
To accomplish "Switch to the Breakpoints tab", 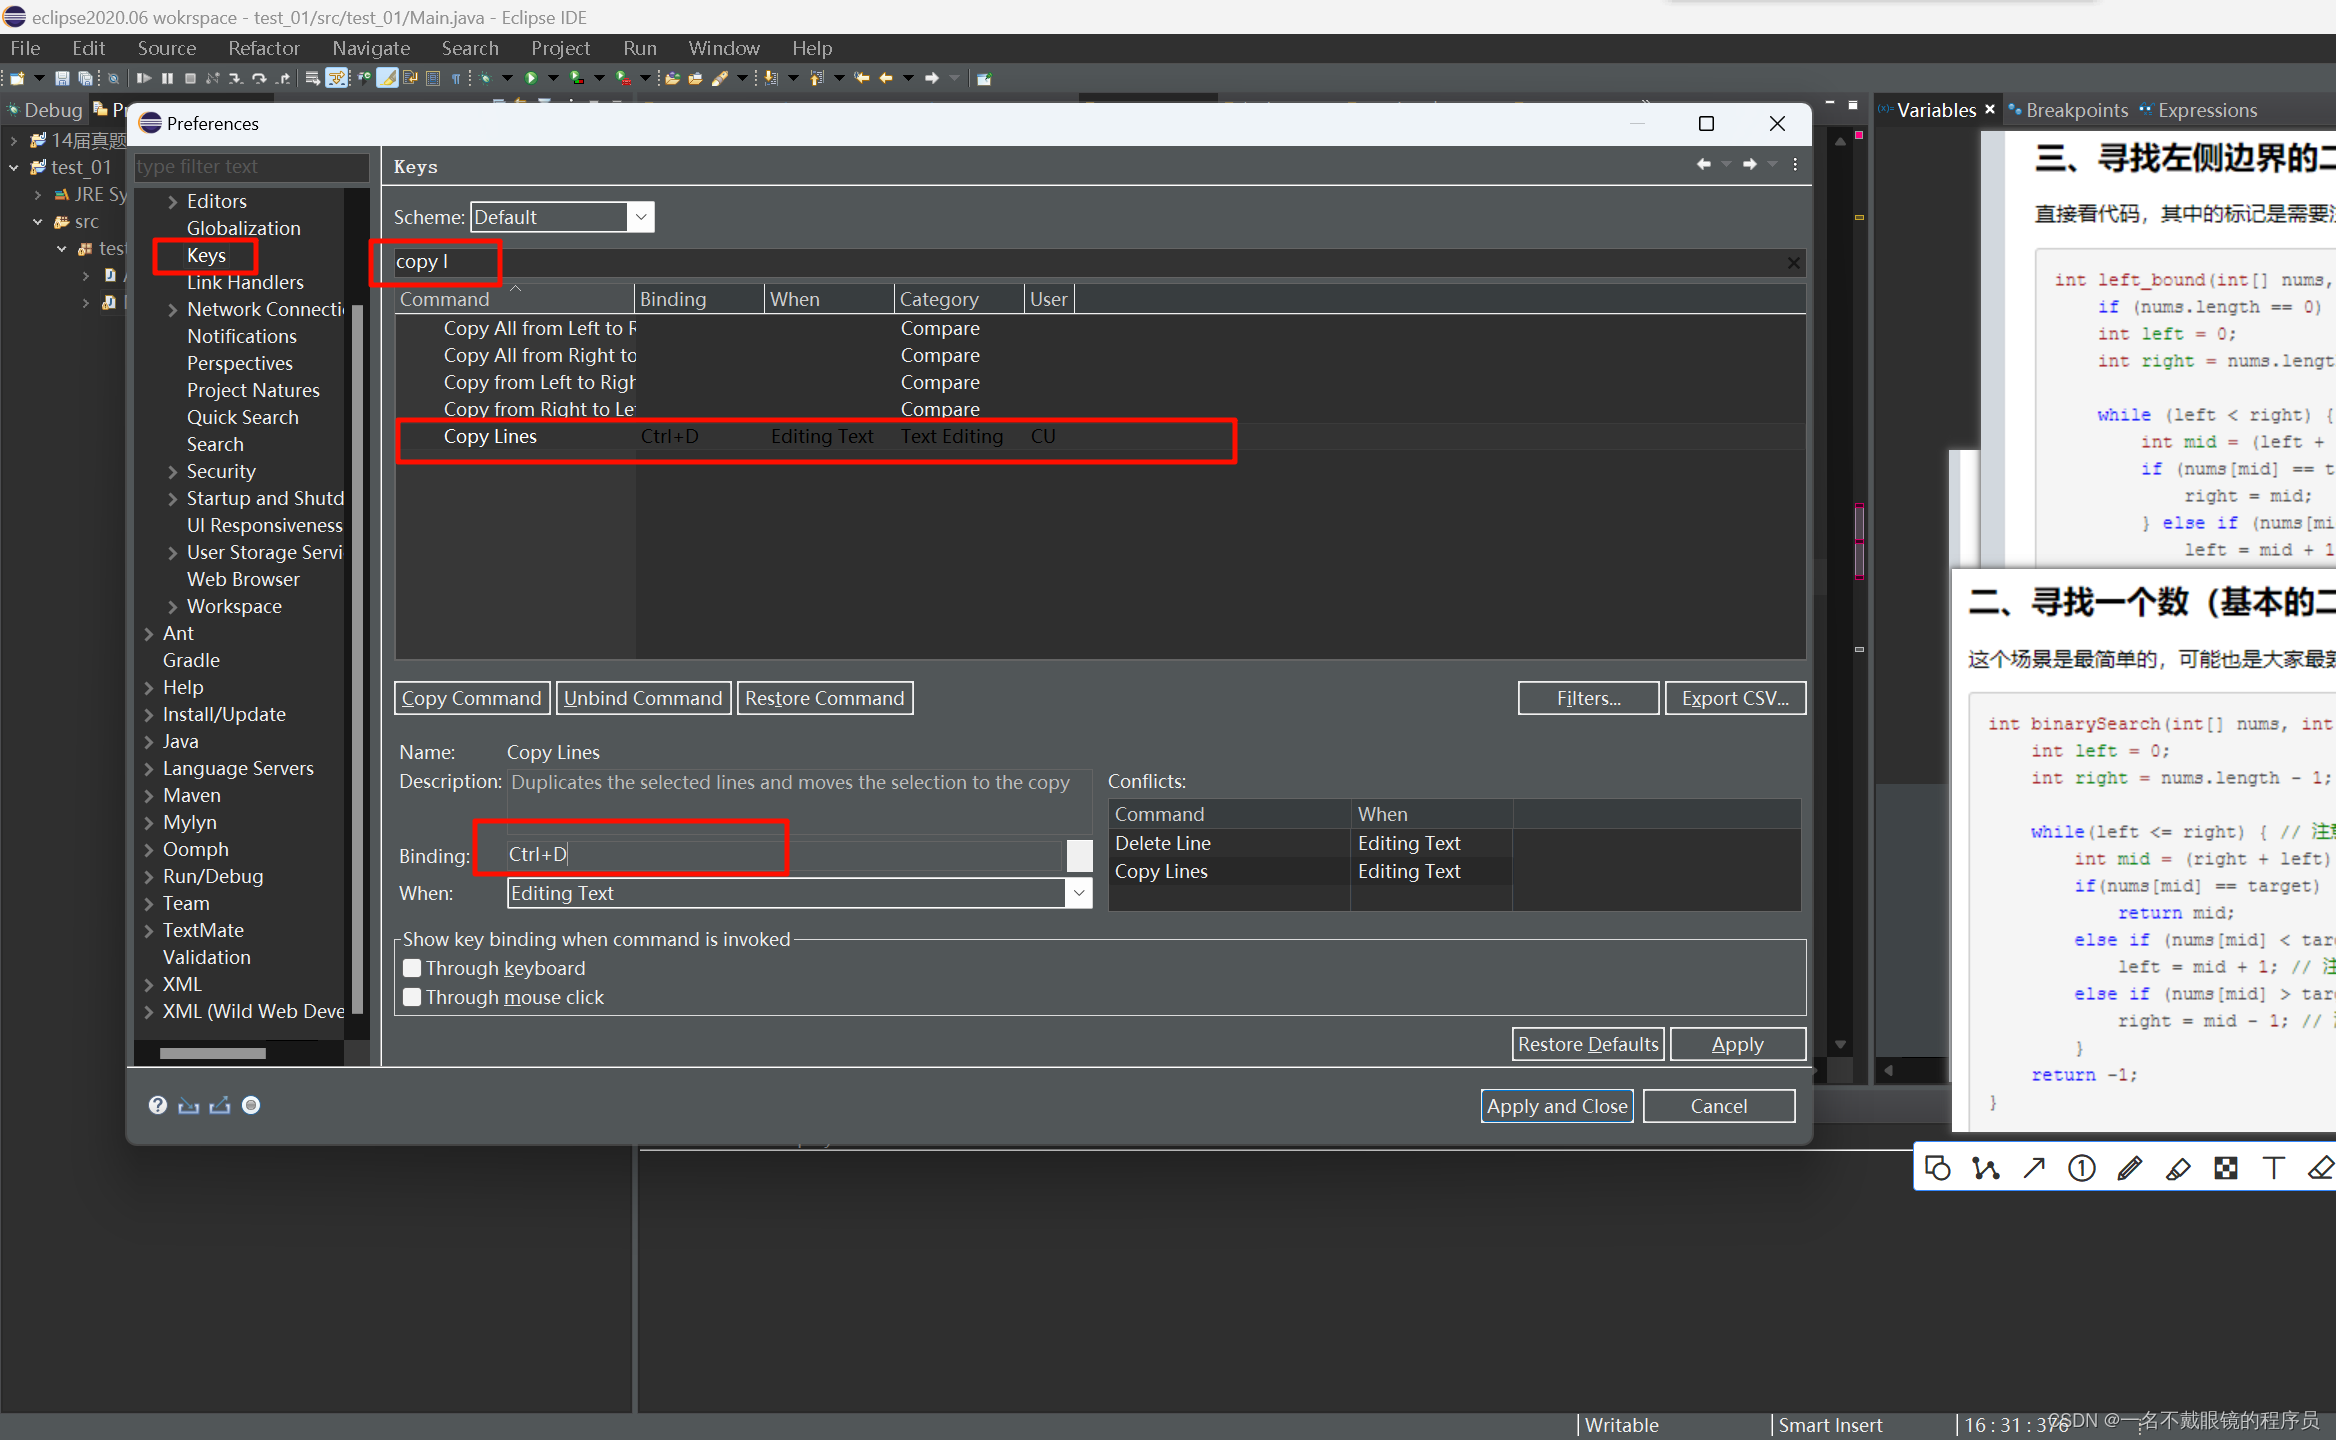I will [x=2076, y=110].
